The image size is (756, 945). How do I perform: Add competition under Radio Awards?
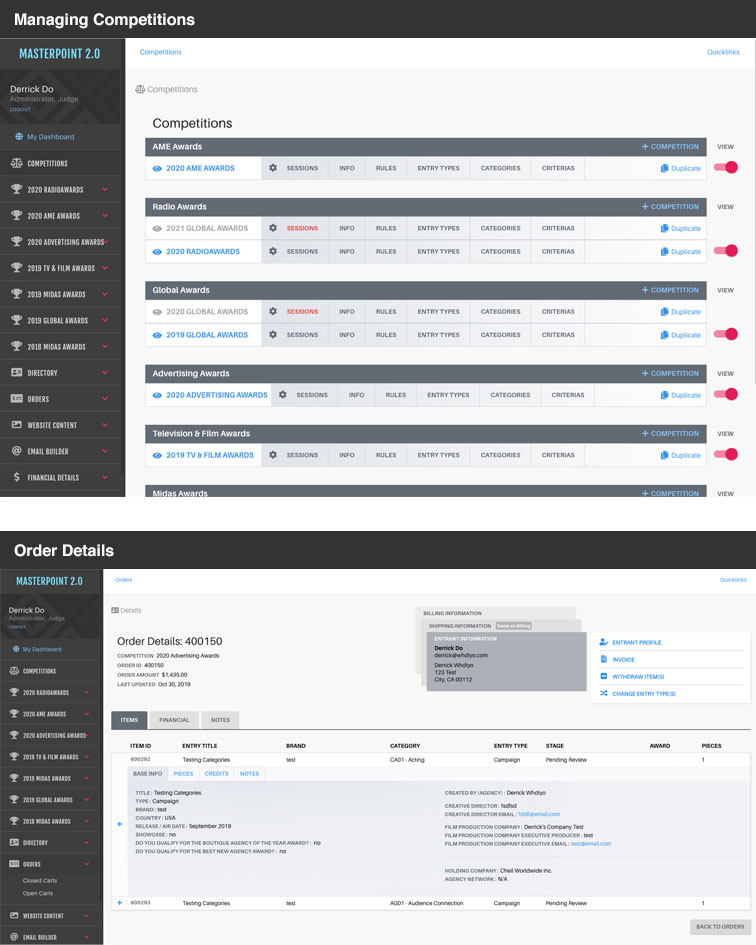(x=670, y=207)
